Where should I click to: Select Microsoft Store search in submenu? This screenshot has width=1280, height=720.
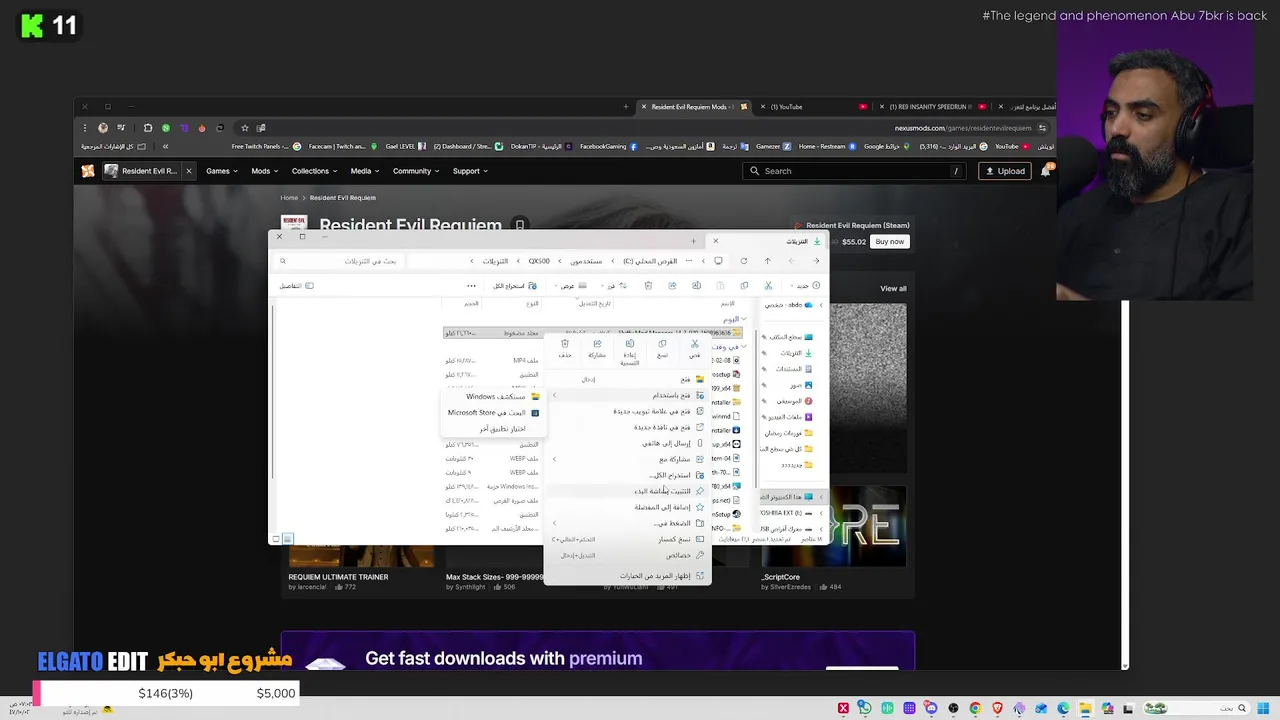[x=492, y=413]
